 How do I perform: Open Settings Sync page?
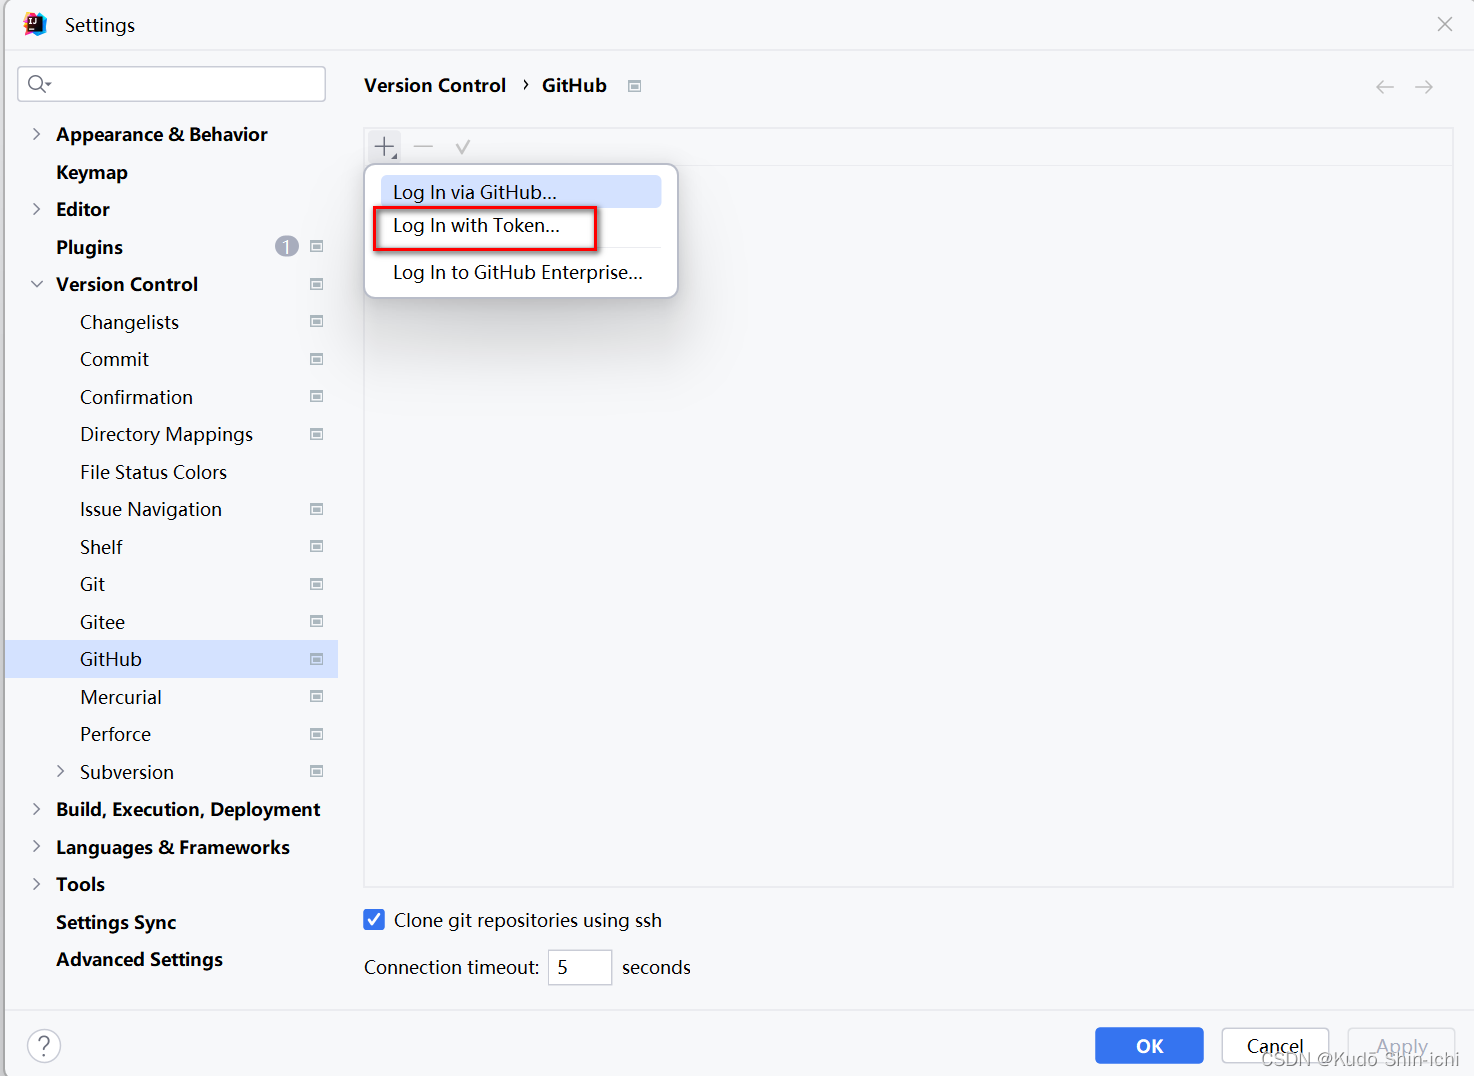[116, 922]
